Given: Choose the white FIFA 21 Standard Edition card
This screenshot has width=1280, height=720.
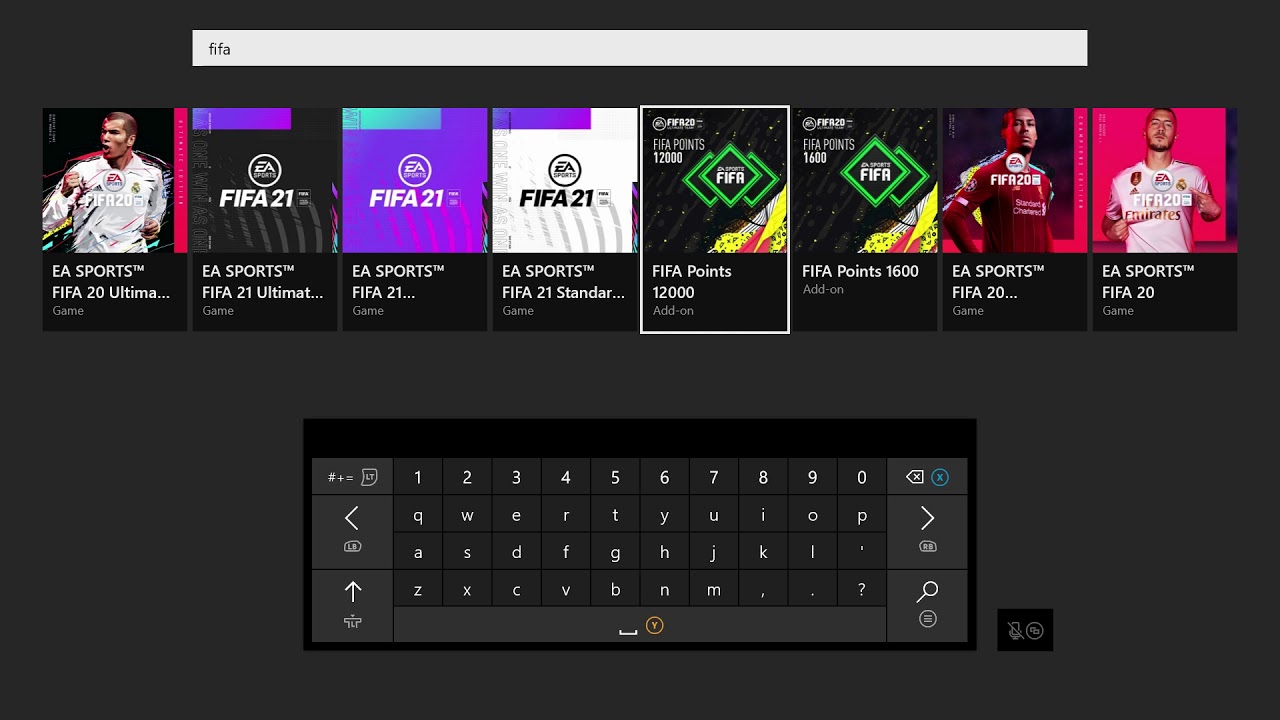Looking at the screenshot, I should point(565,219).
